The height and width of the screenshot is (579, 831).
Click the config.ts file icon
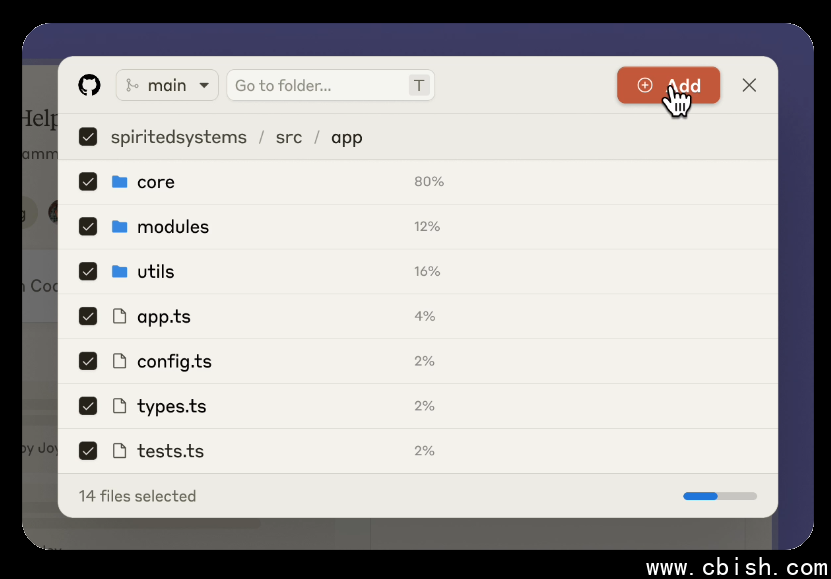pyautogui.click(x=120, y=361)
